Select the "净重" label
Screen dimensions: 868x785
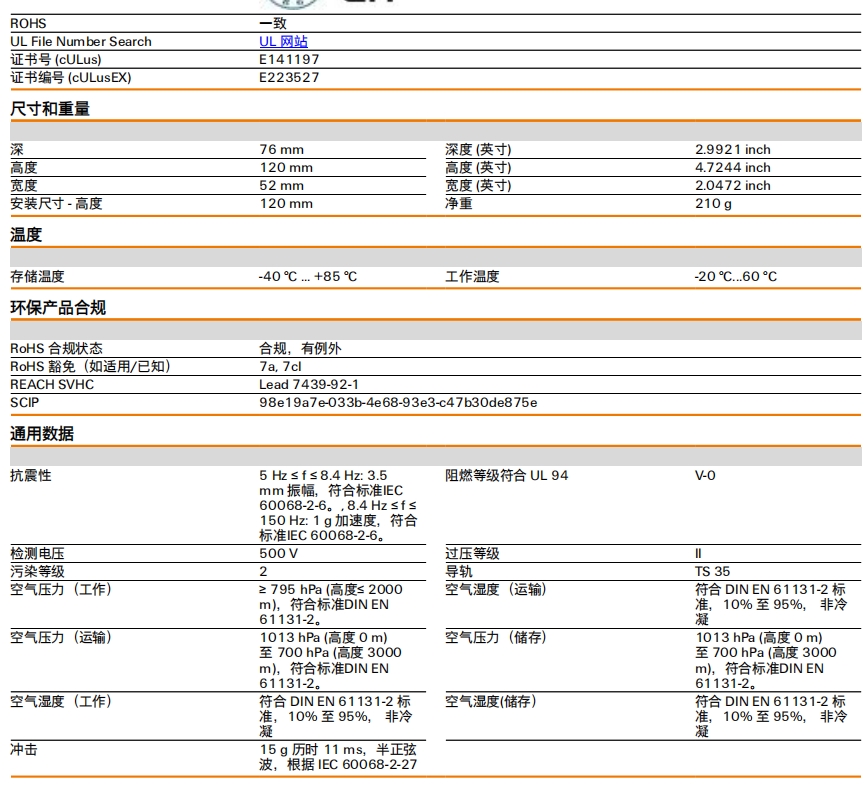click(459, 203)
